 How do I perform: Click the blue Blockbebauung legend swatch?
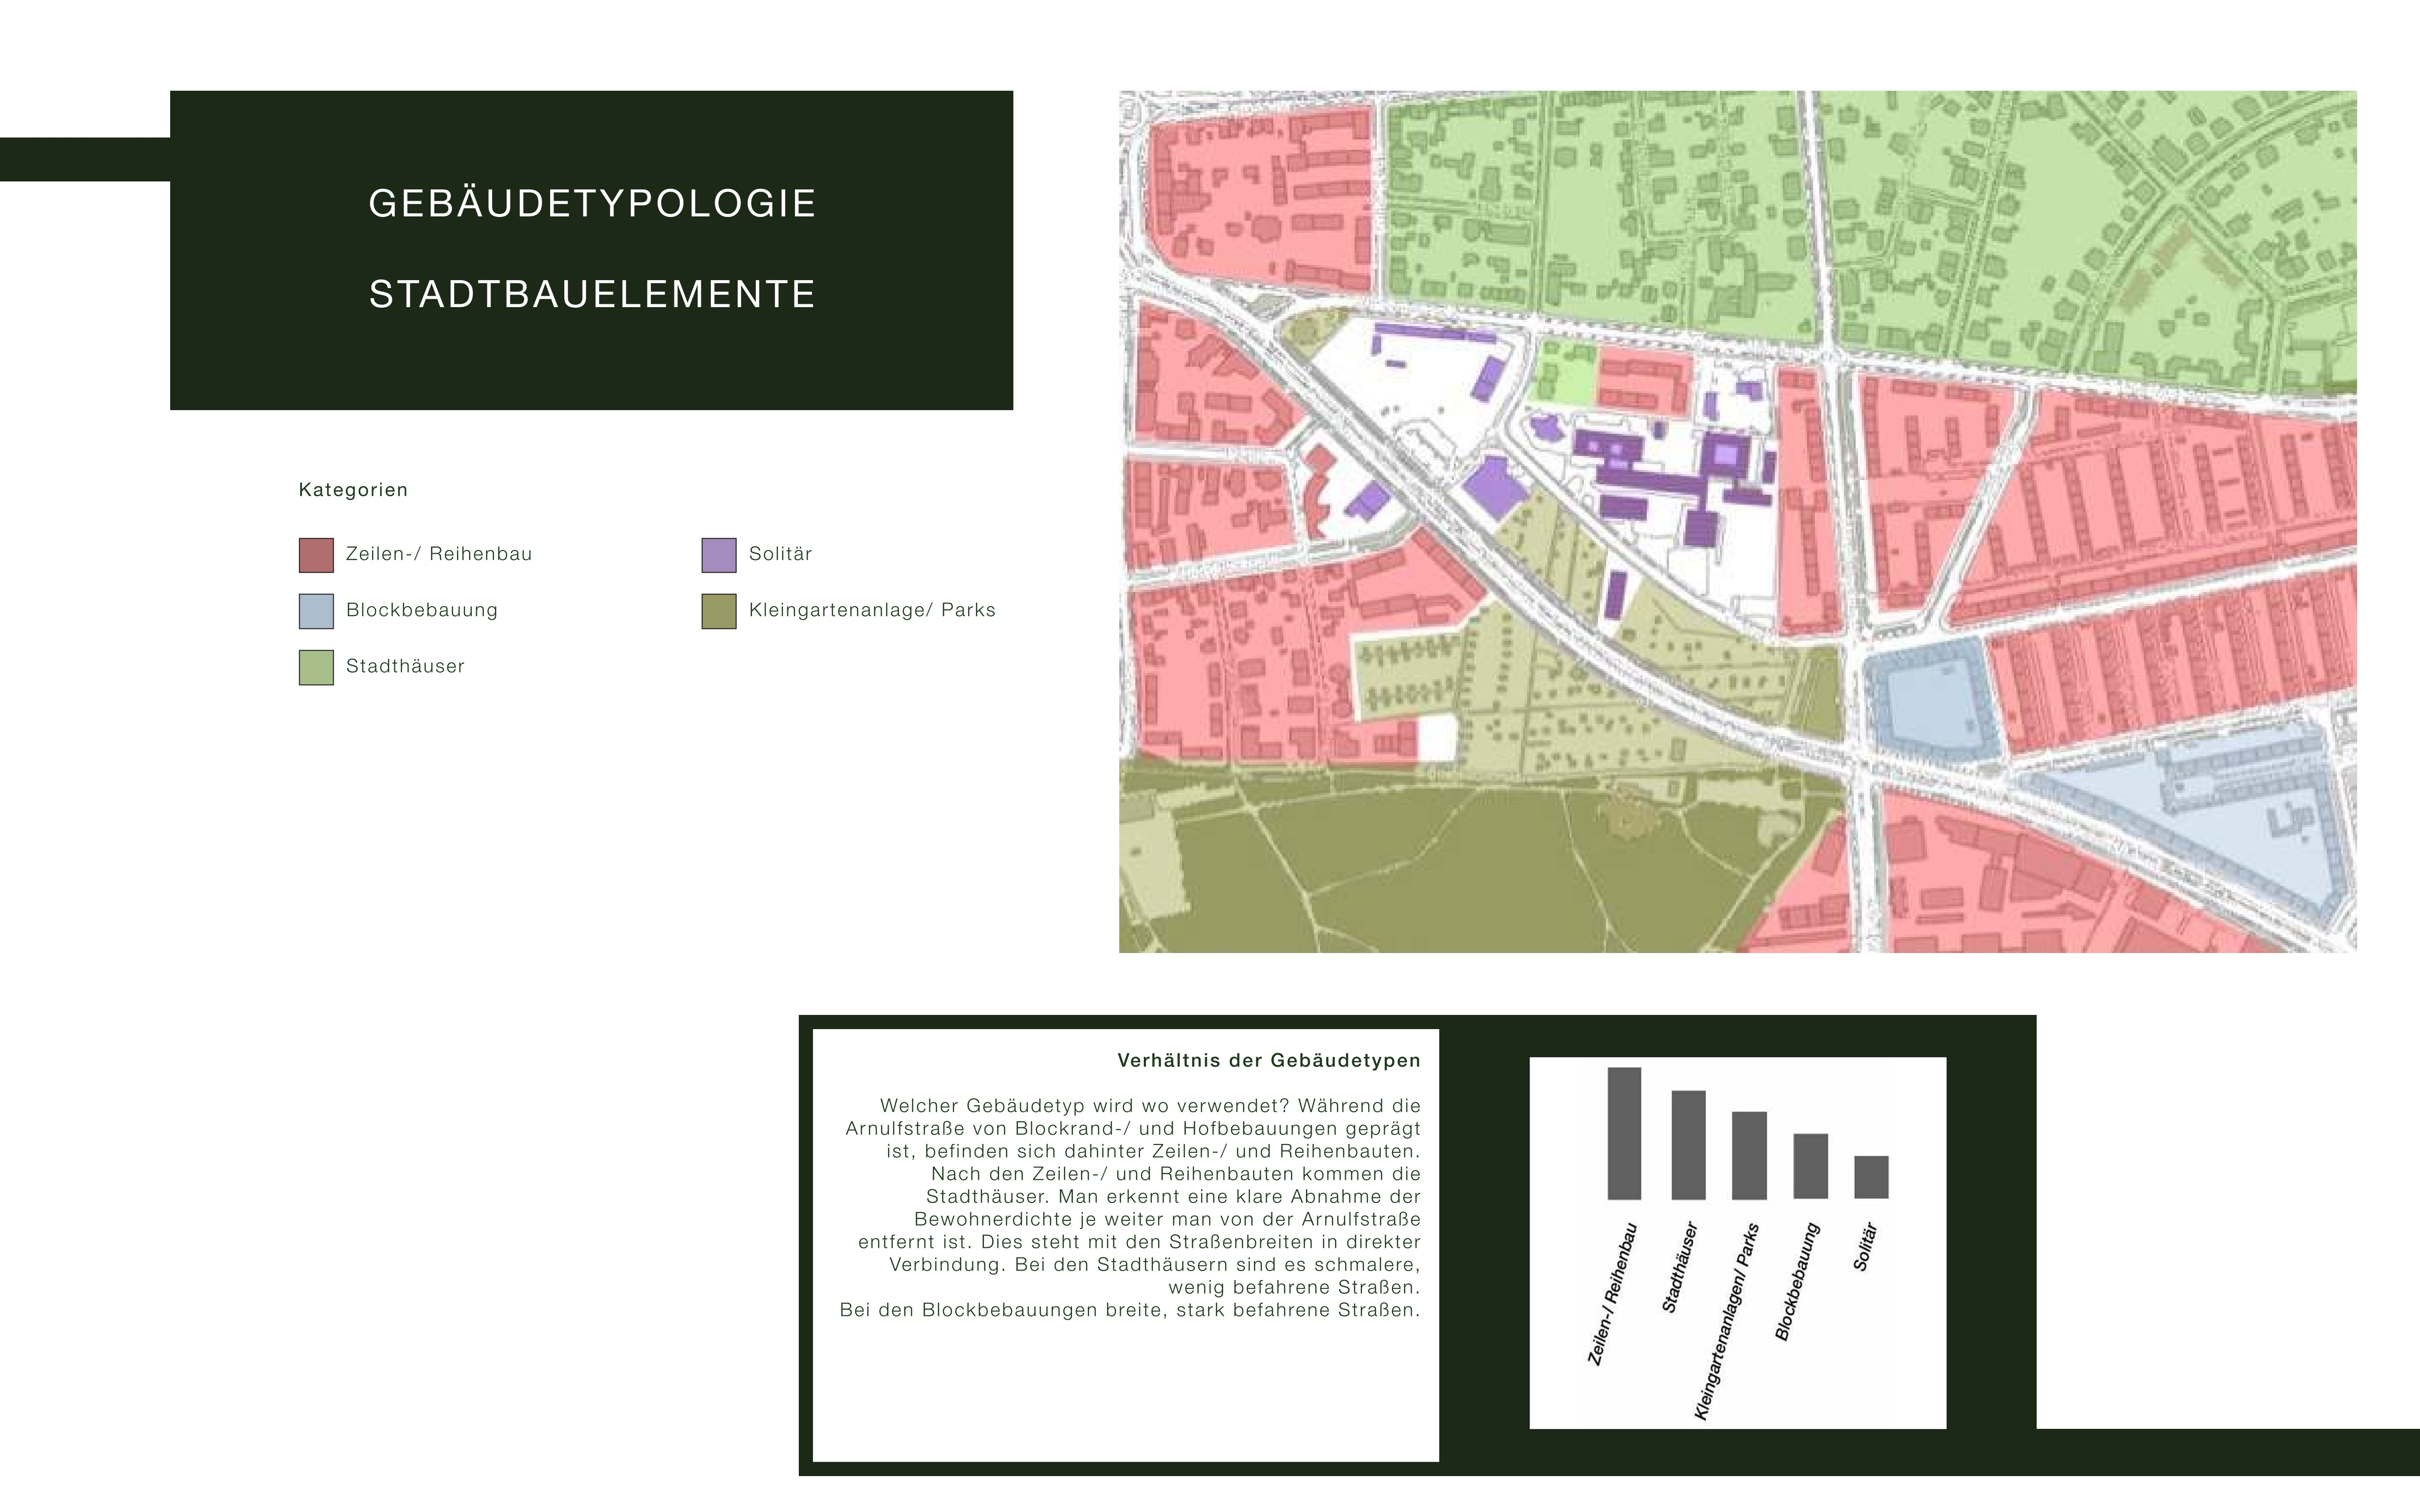tap(316, 611)
